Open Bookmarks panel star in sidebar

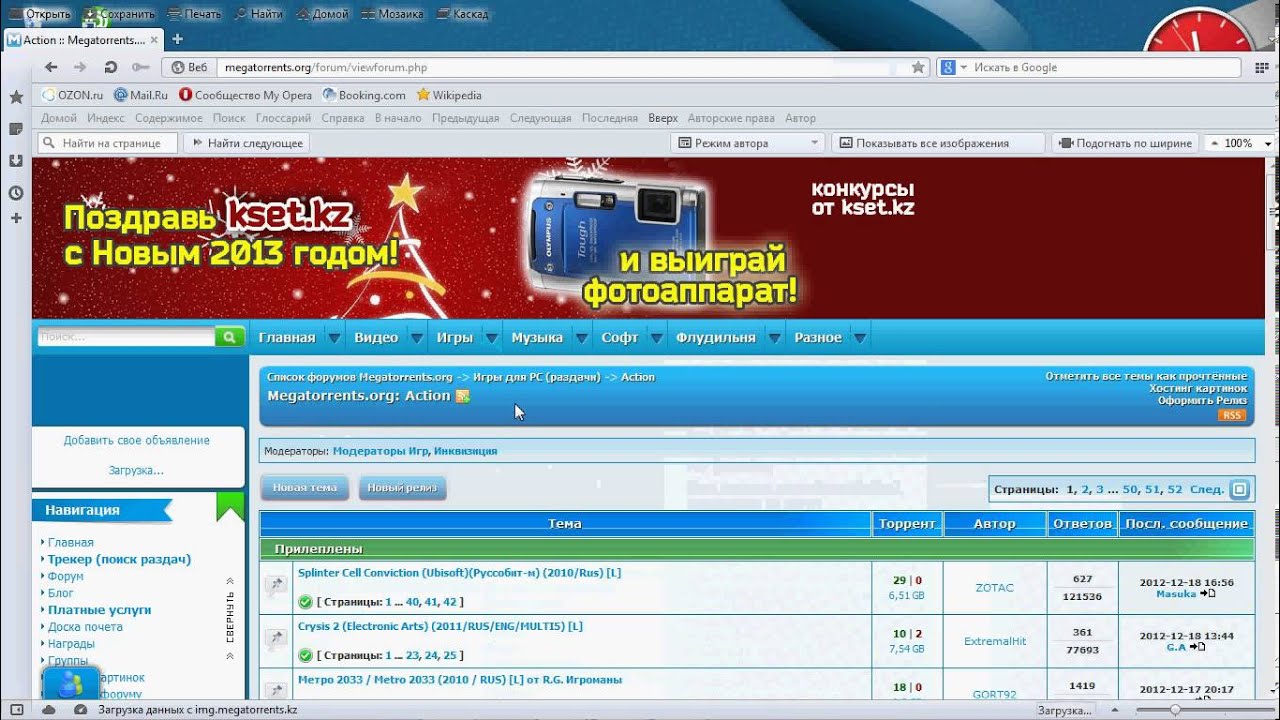(x=16, y=97)
